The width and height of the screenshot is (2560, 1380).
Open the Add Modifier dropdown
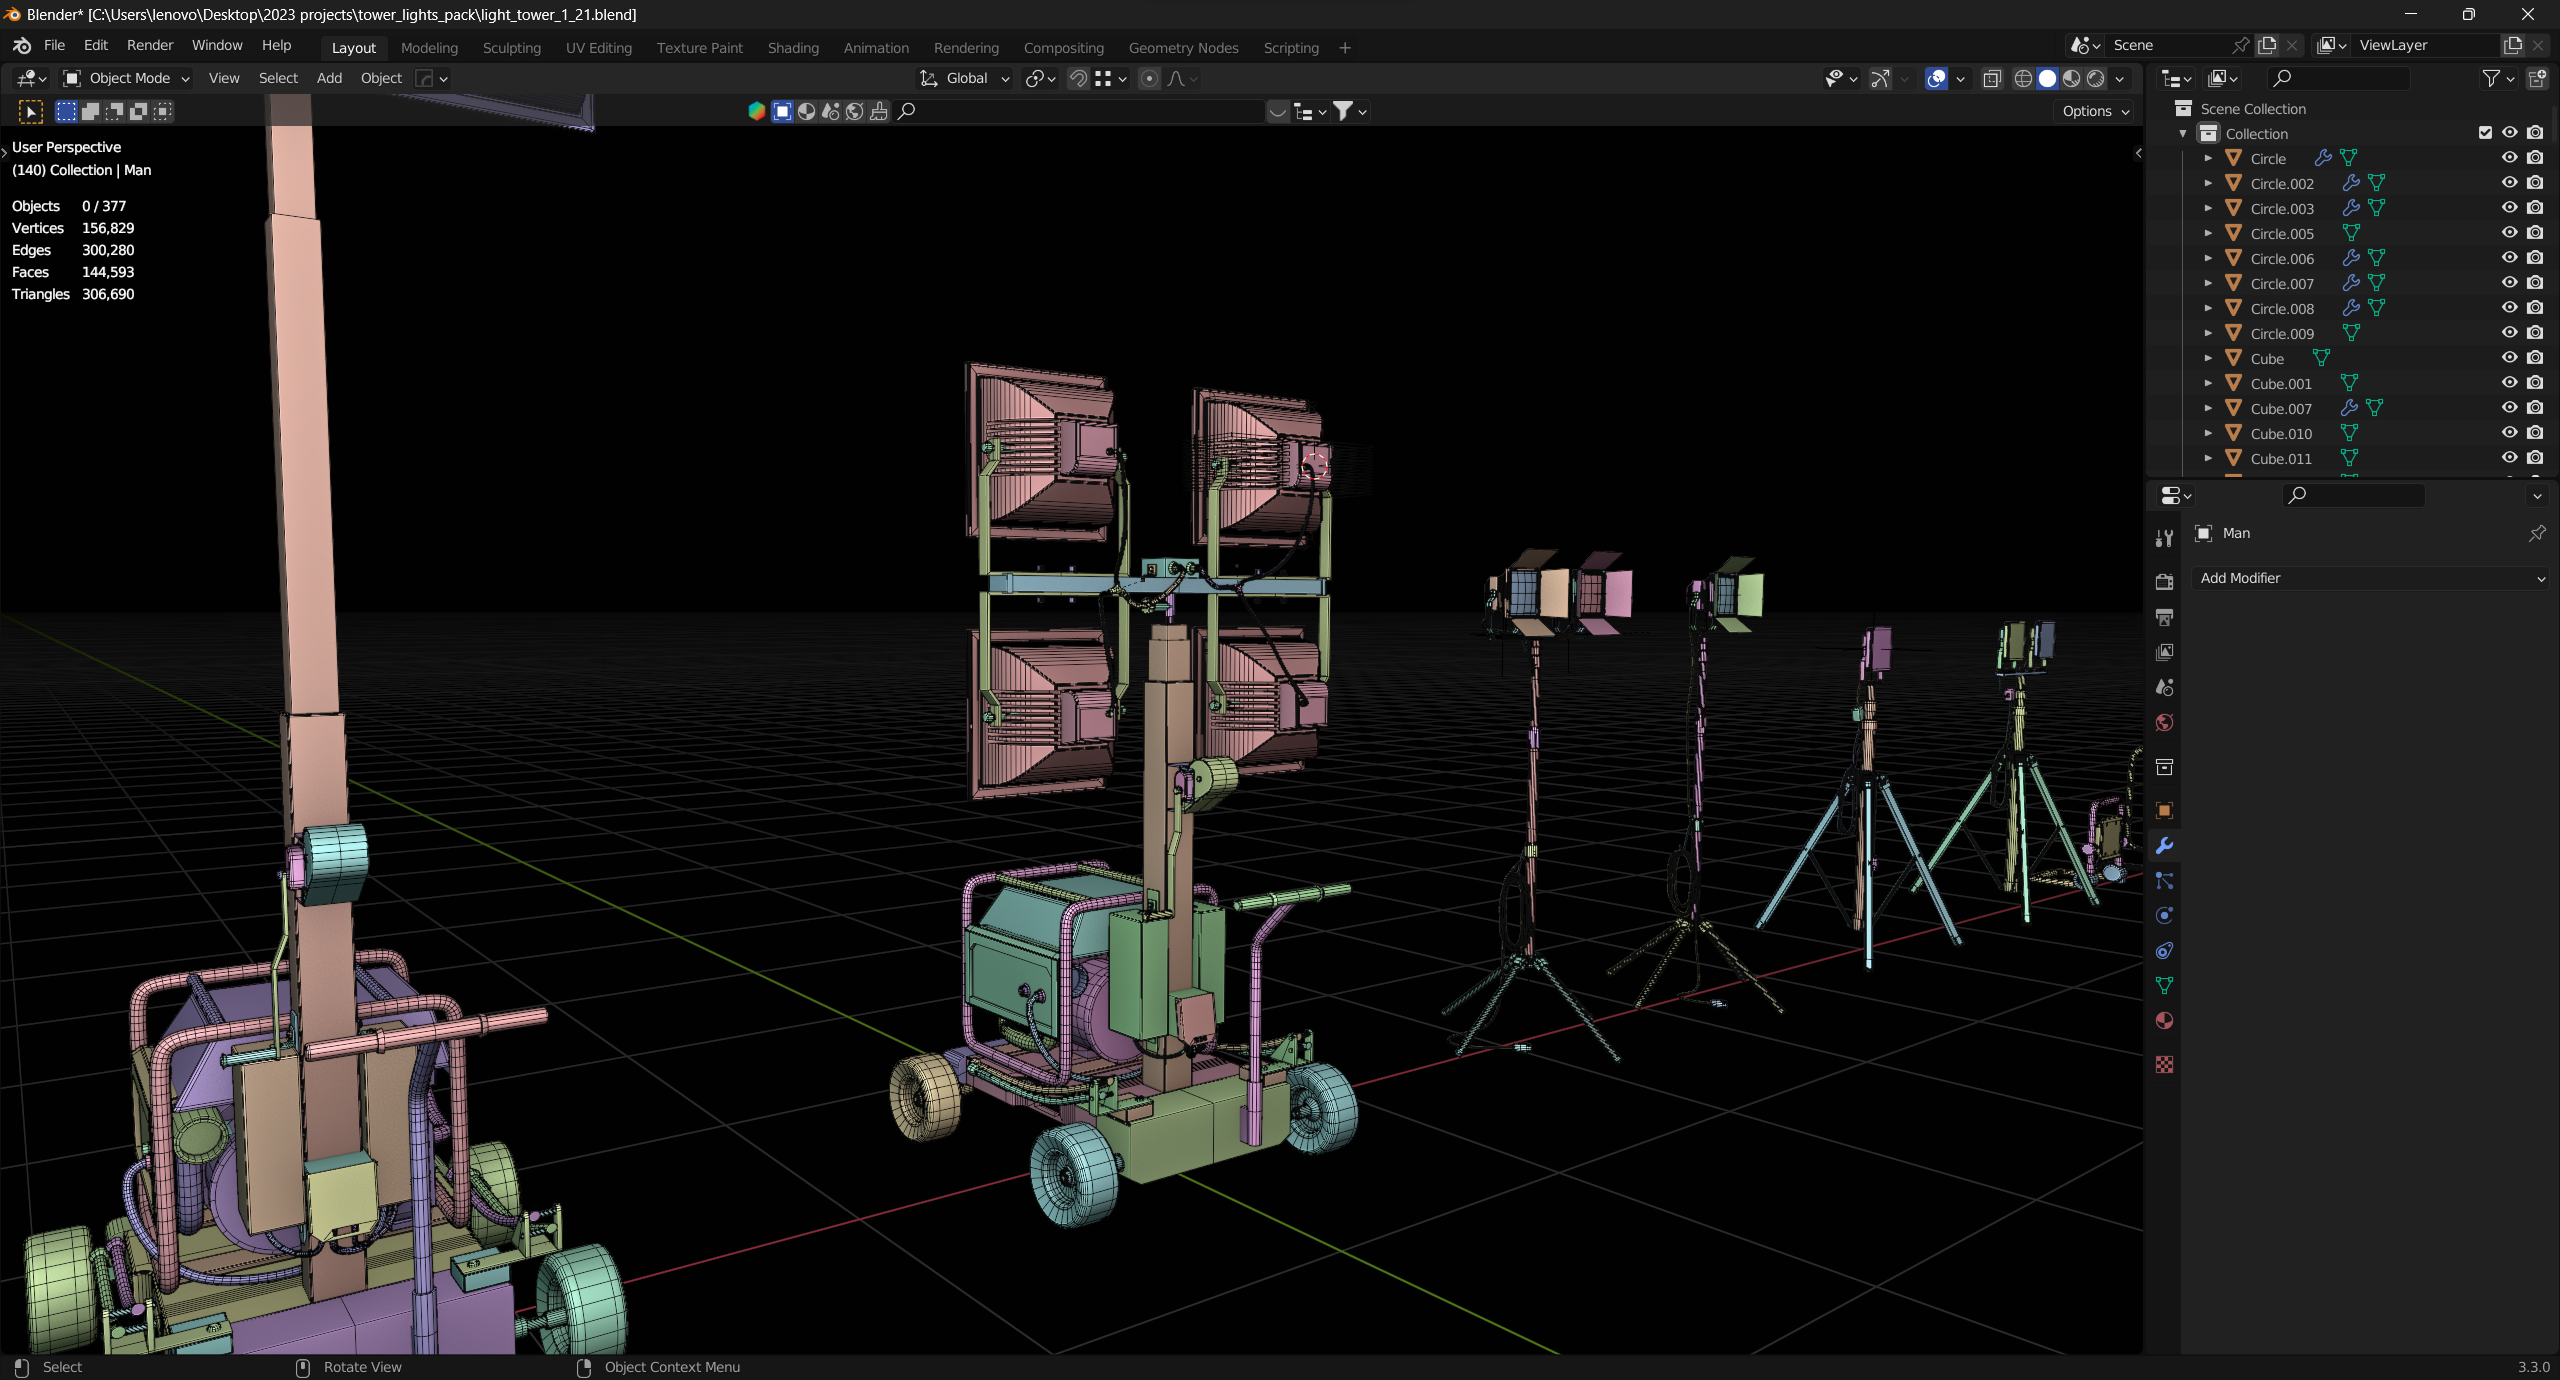[2370, 578]
